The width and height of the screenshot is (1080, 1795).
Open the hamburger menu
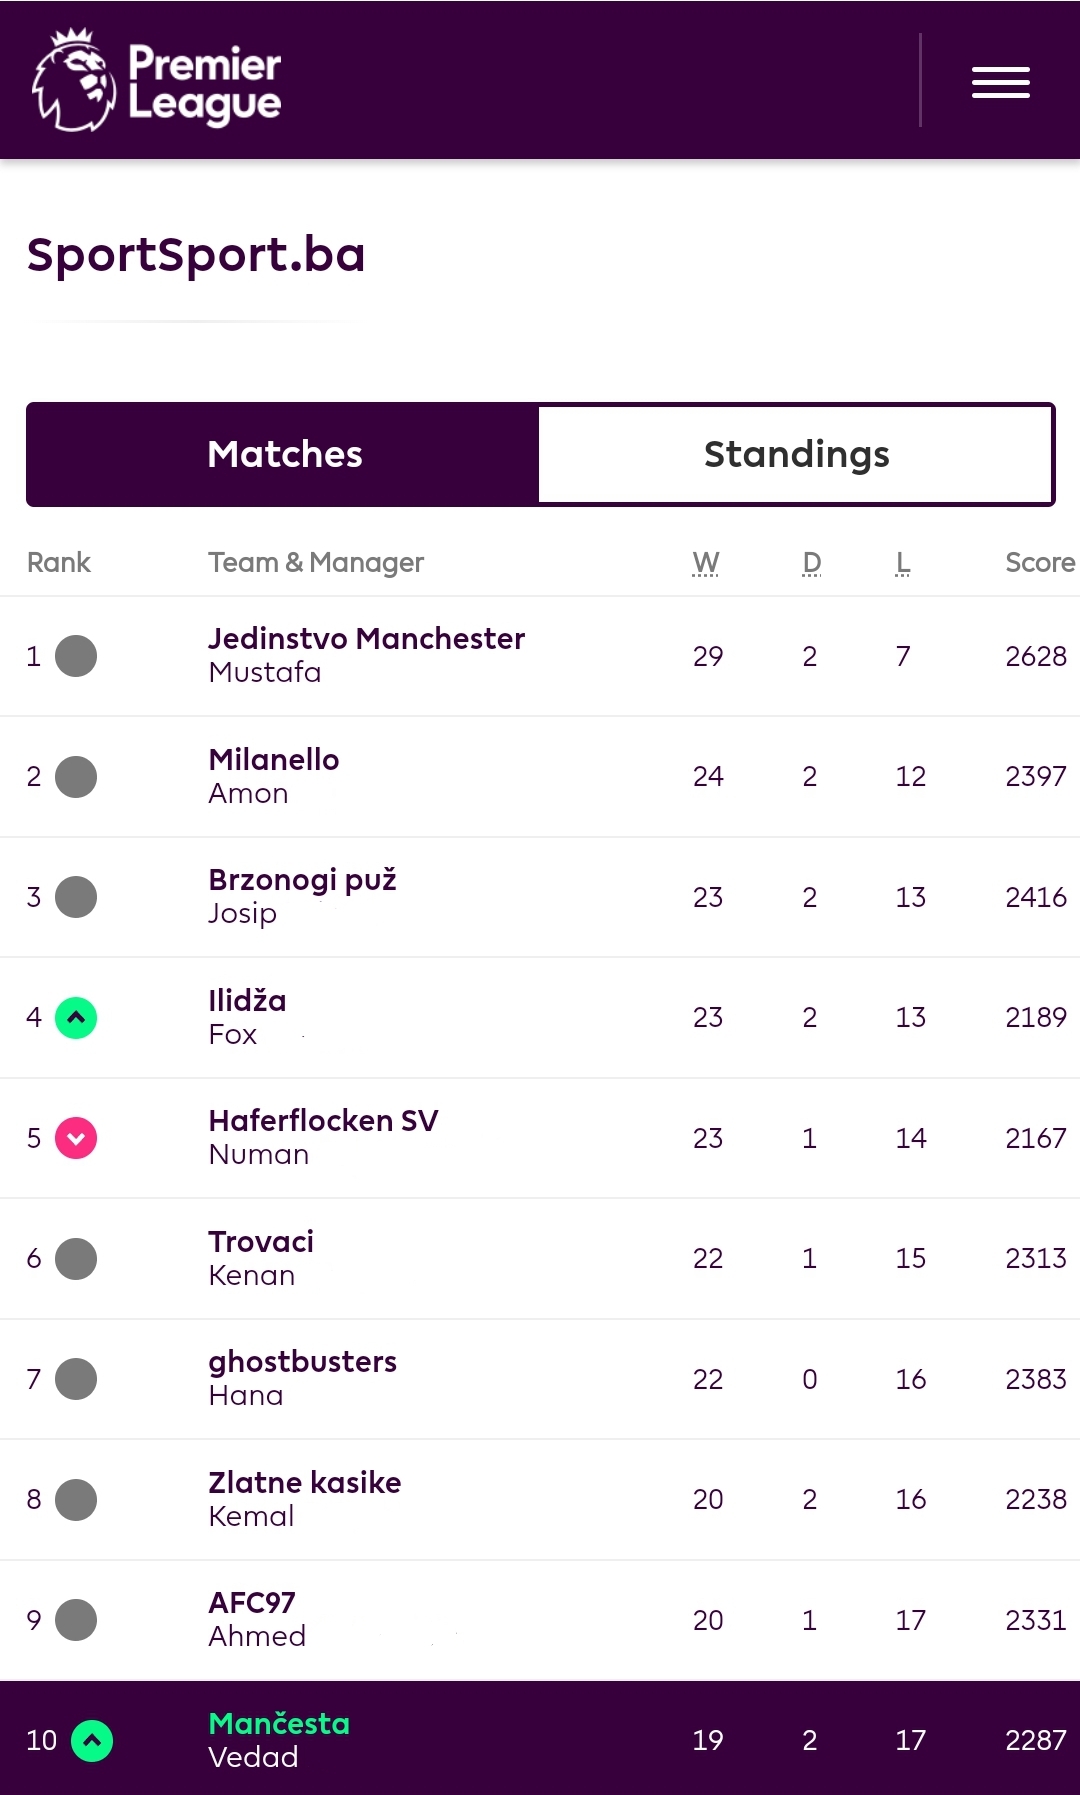[x=1000, y=82]
